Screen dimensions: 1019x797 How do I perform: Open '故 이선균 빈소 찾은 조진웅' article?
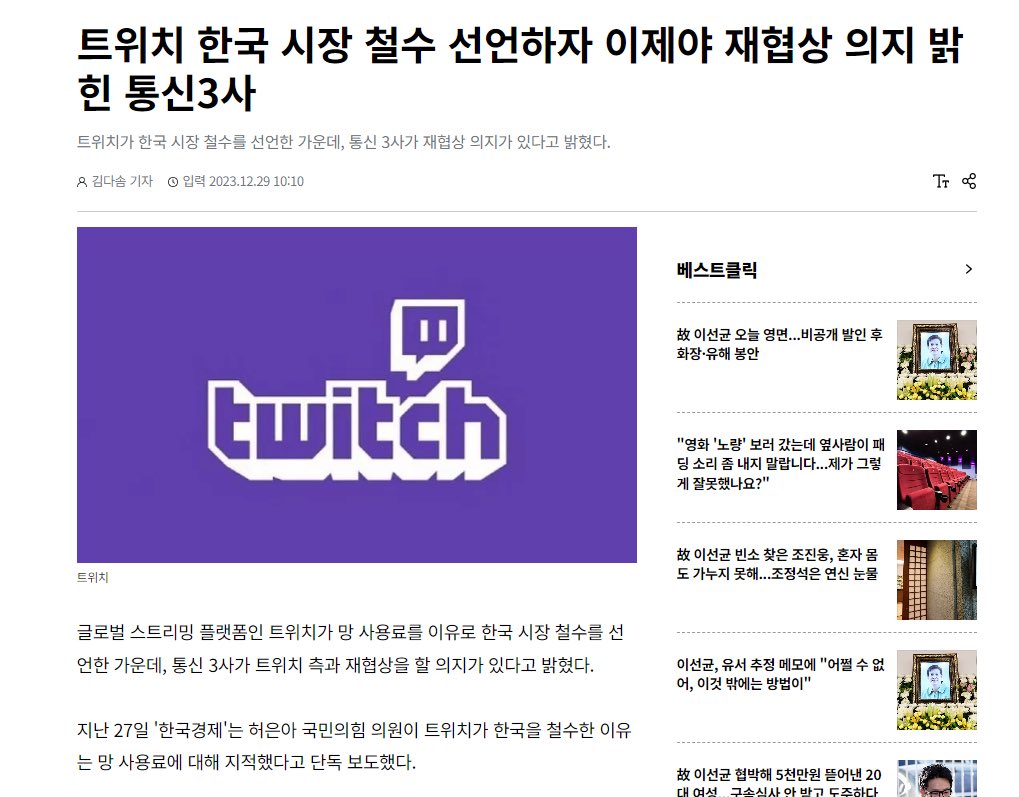[x=777, y=564]
